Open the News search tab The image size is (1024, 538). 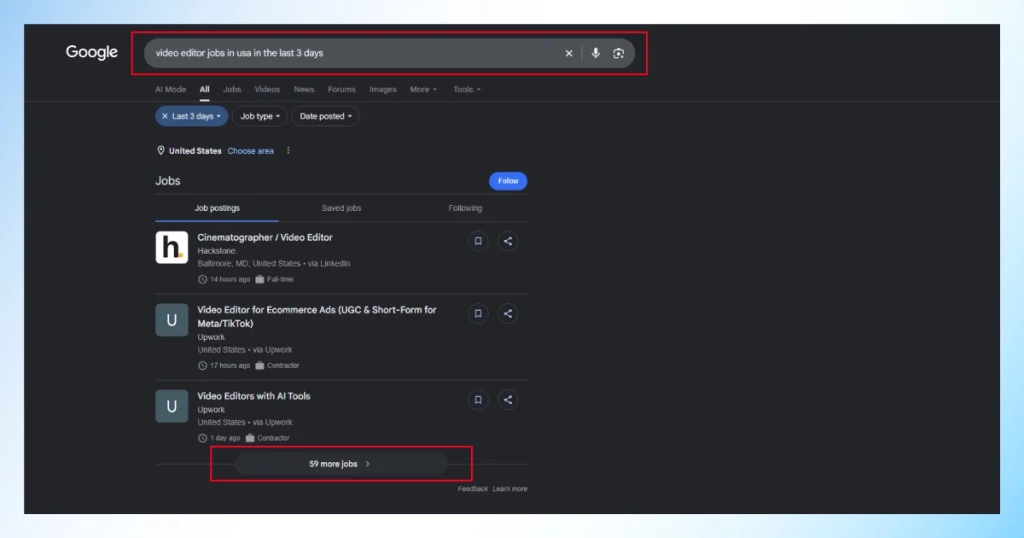click(x=304, y=89)
